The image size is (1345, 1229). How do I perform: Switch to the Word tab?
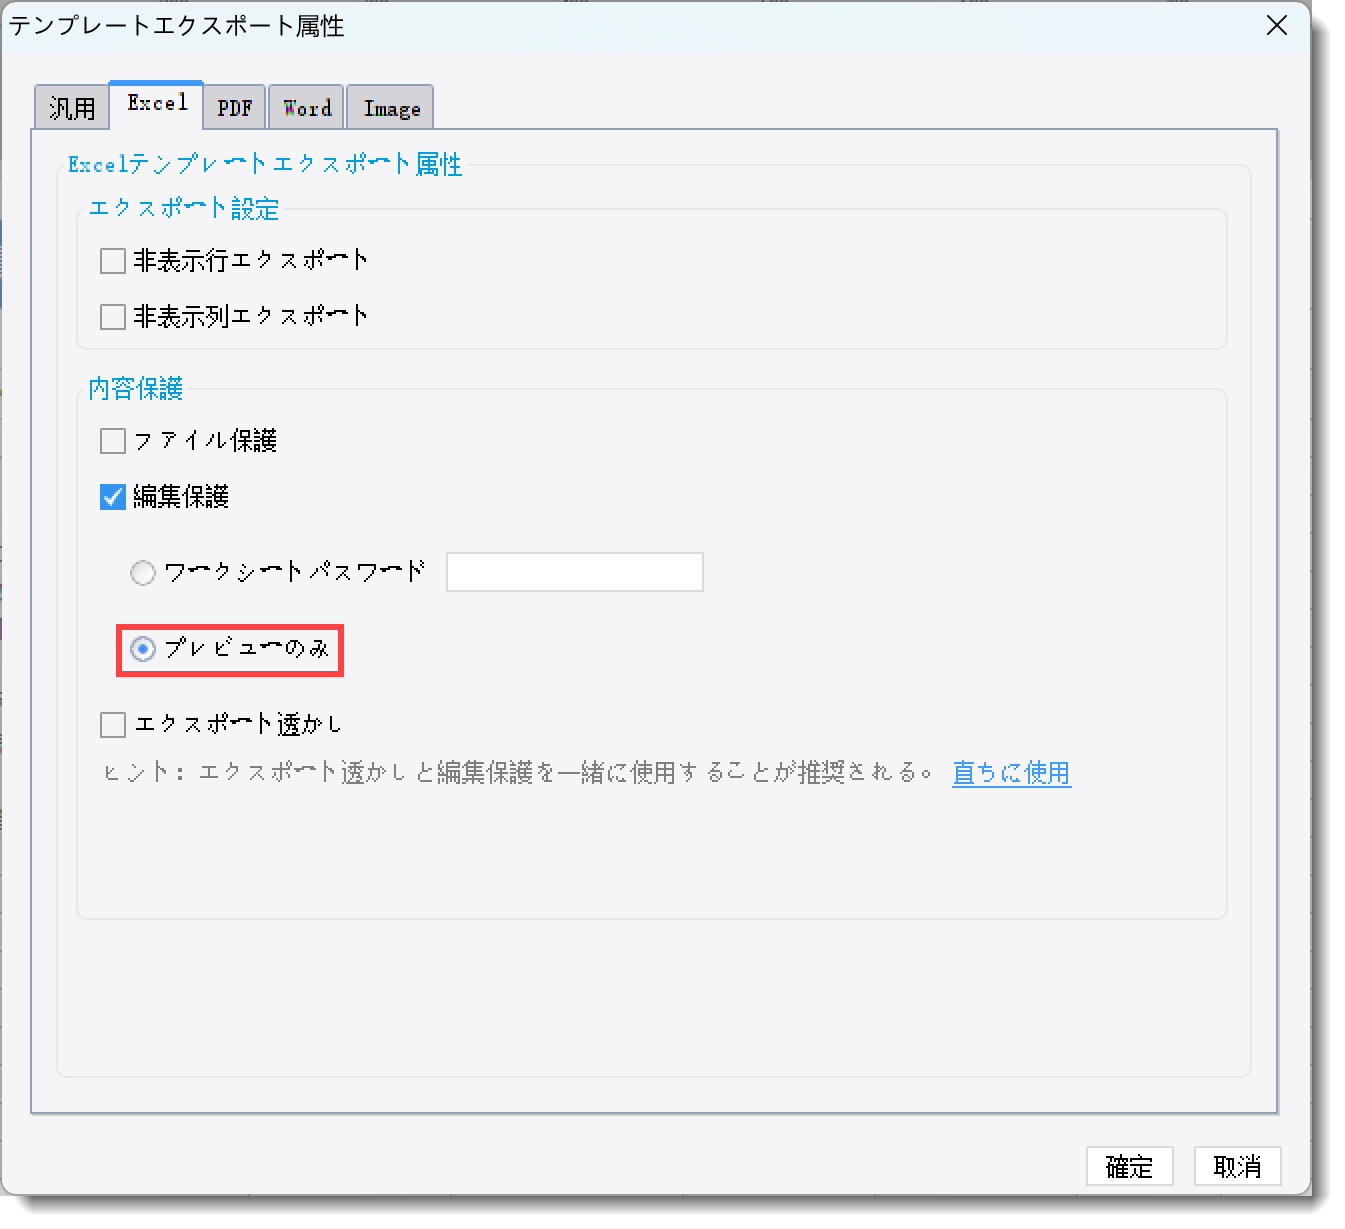[x=307, y=107]
